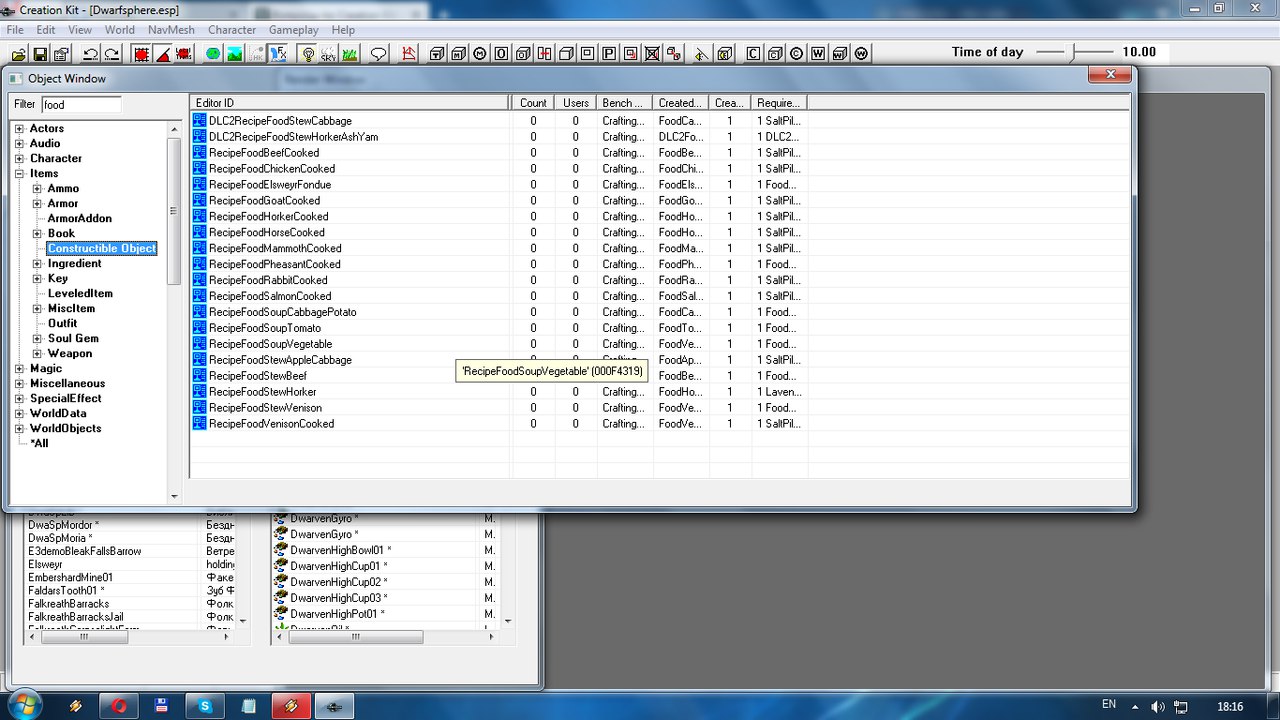
Task: Click the flat square icon labeled O
Action: coord(501,53)
